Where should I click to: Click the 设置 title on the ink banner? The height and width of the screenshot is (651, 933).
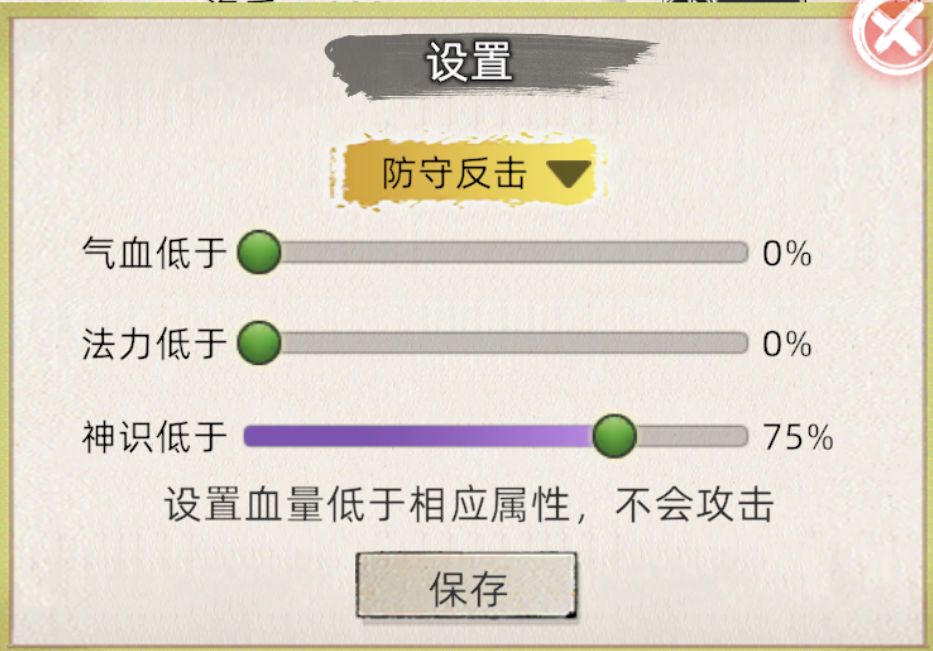pos(469,62)
